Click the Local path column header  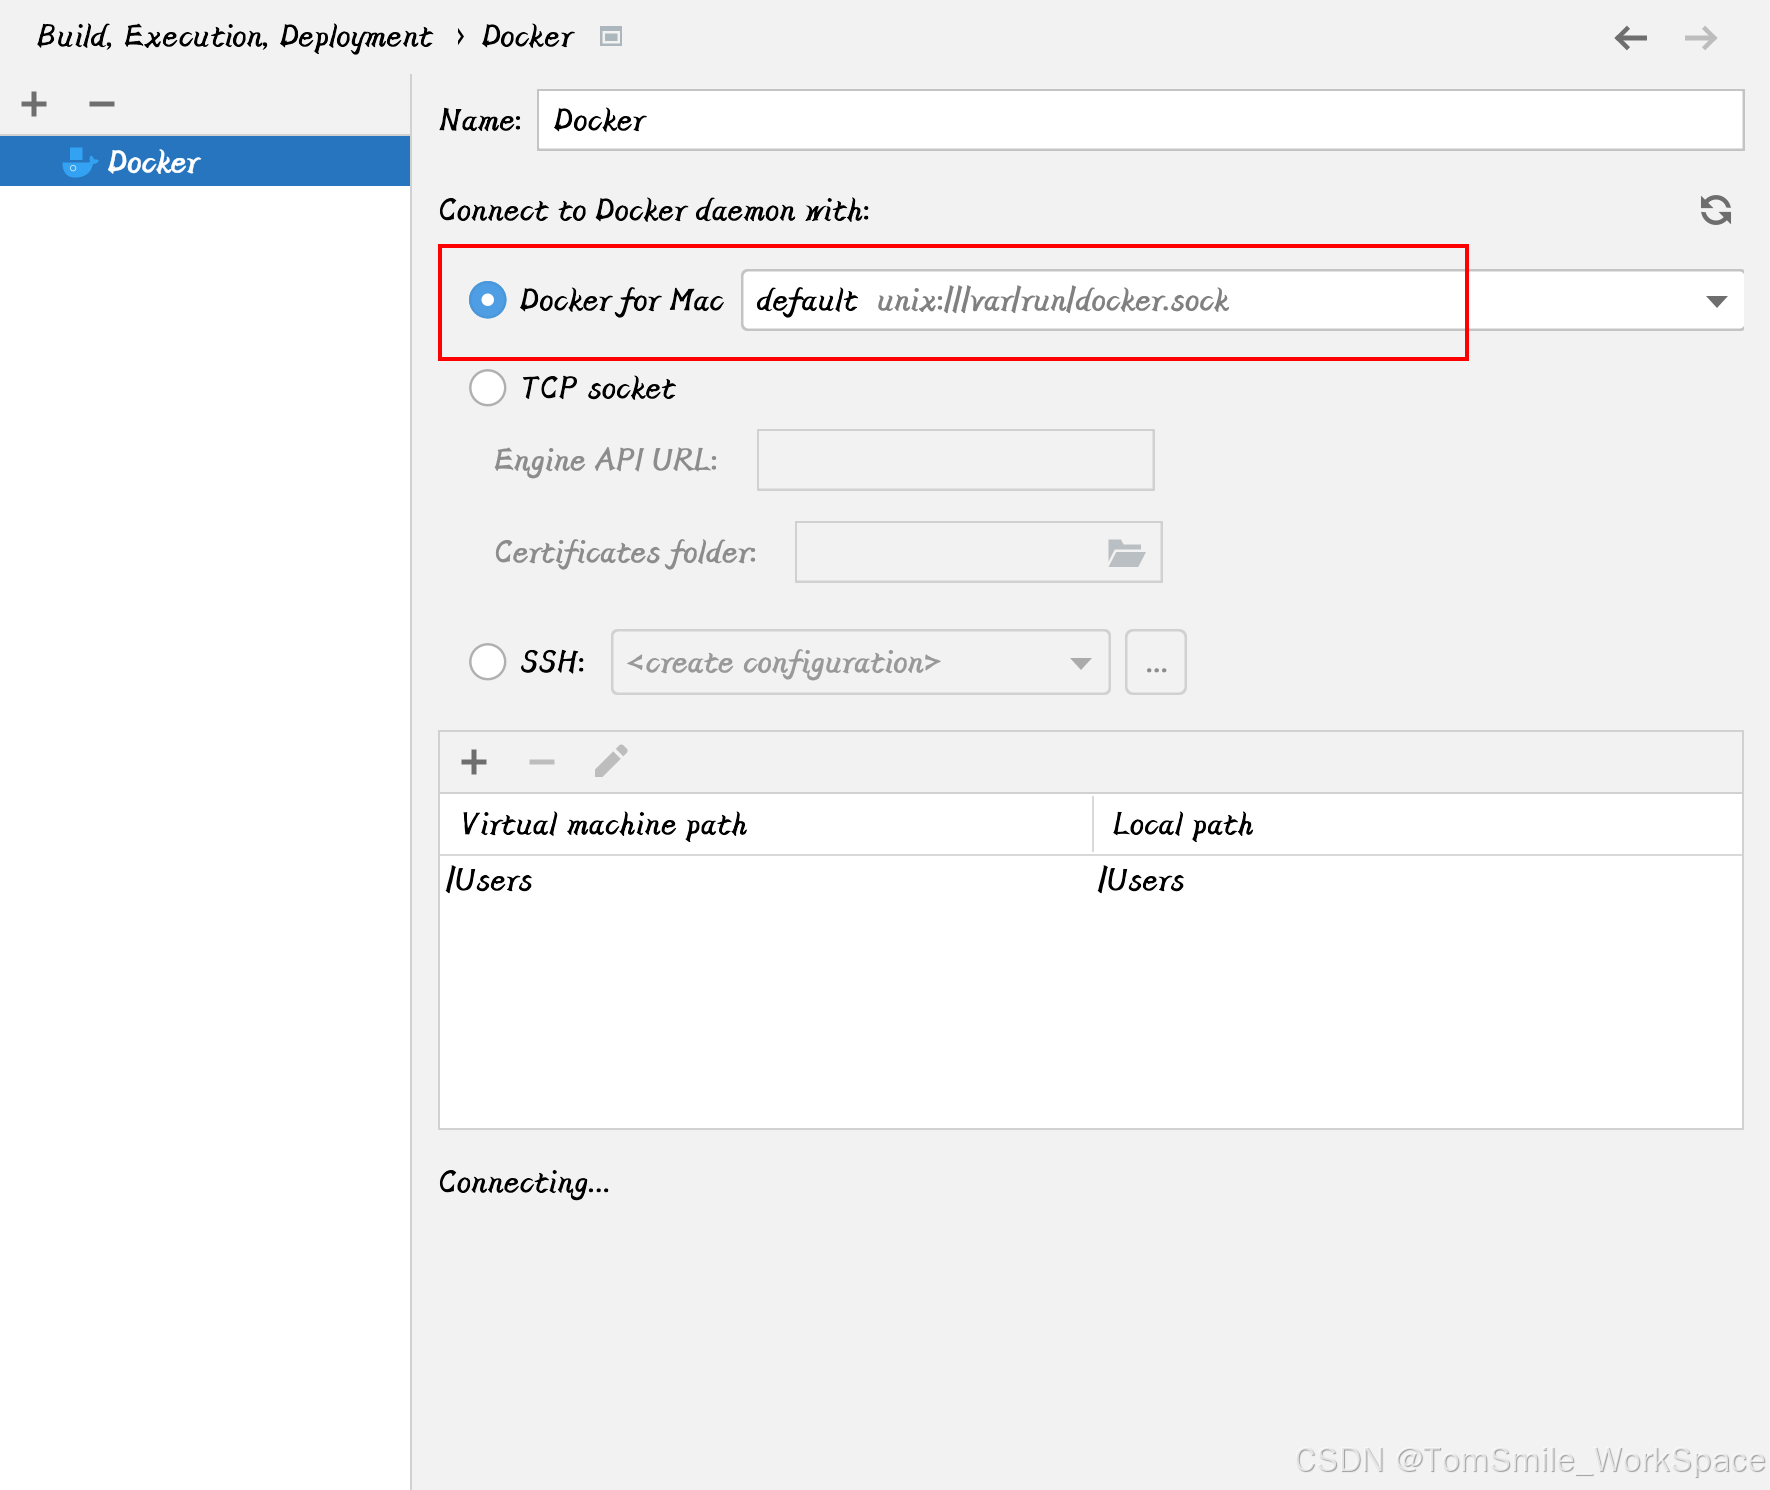pos(1418,824)
